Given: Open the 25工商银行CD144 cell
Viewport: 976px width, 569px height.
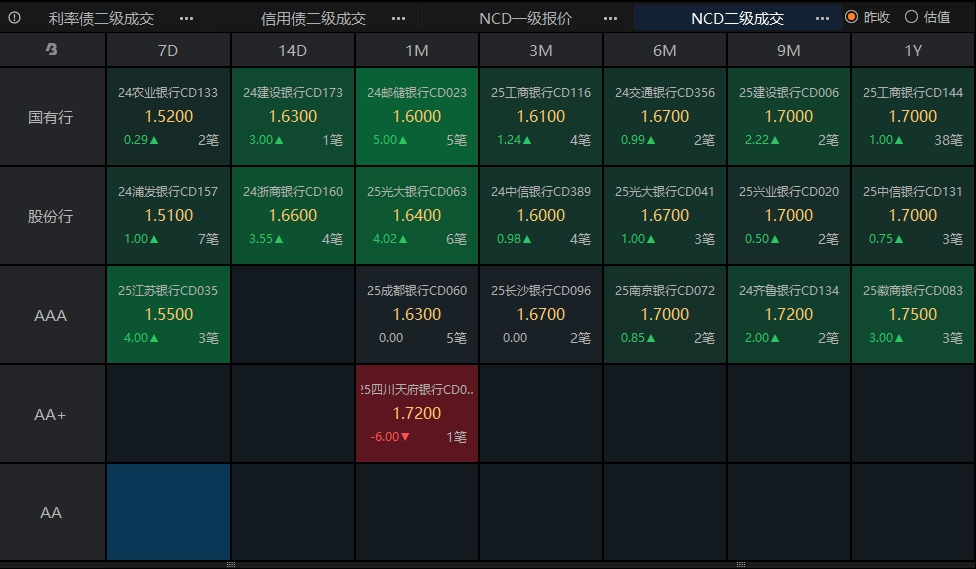Looking at the screenshot, I should click(913, 116).
